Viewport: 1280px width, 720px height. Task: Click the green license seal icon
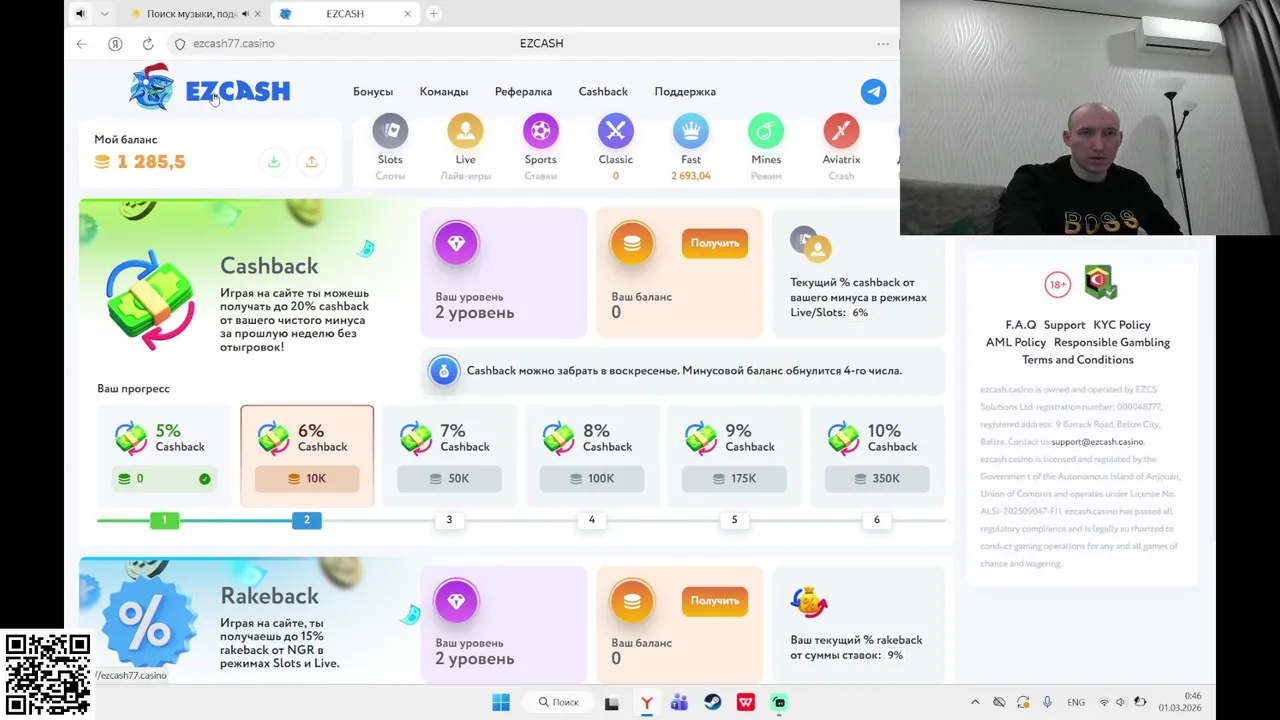pyautogui.click(x=1100, y=283)
